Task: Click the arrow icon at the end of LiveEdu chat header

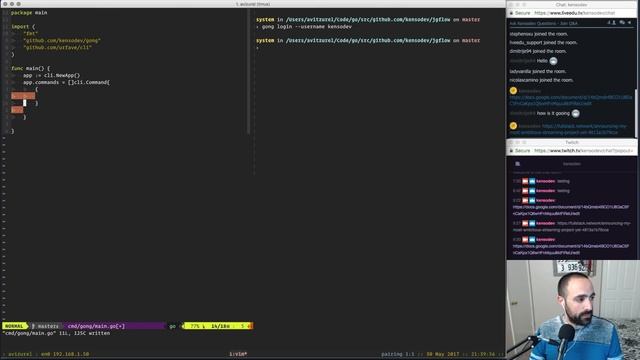Action: coord(630,23)
